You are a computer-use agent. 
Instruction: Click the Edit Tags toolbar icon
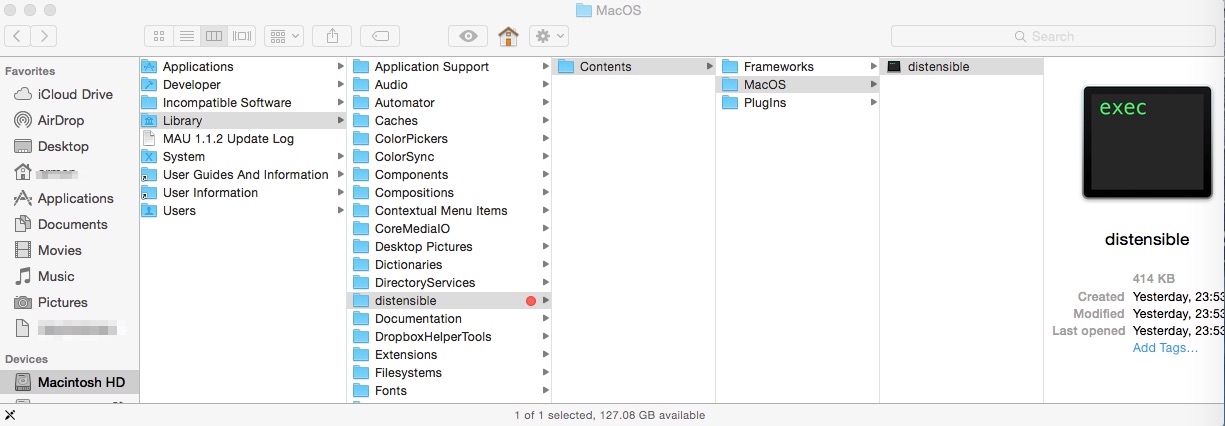coord(380,36)
